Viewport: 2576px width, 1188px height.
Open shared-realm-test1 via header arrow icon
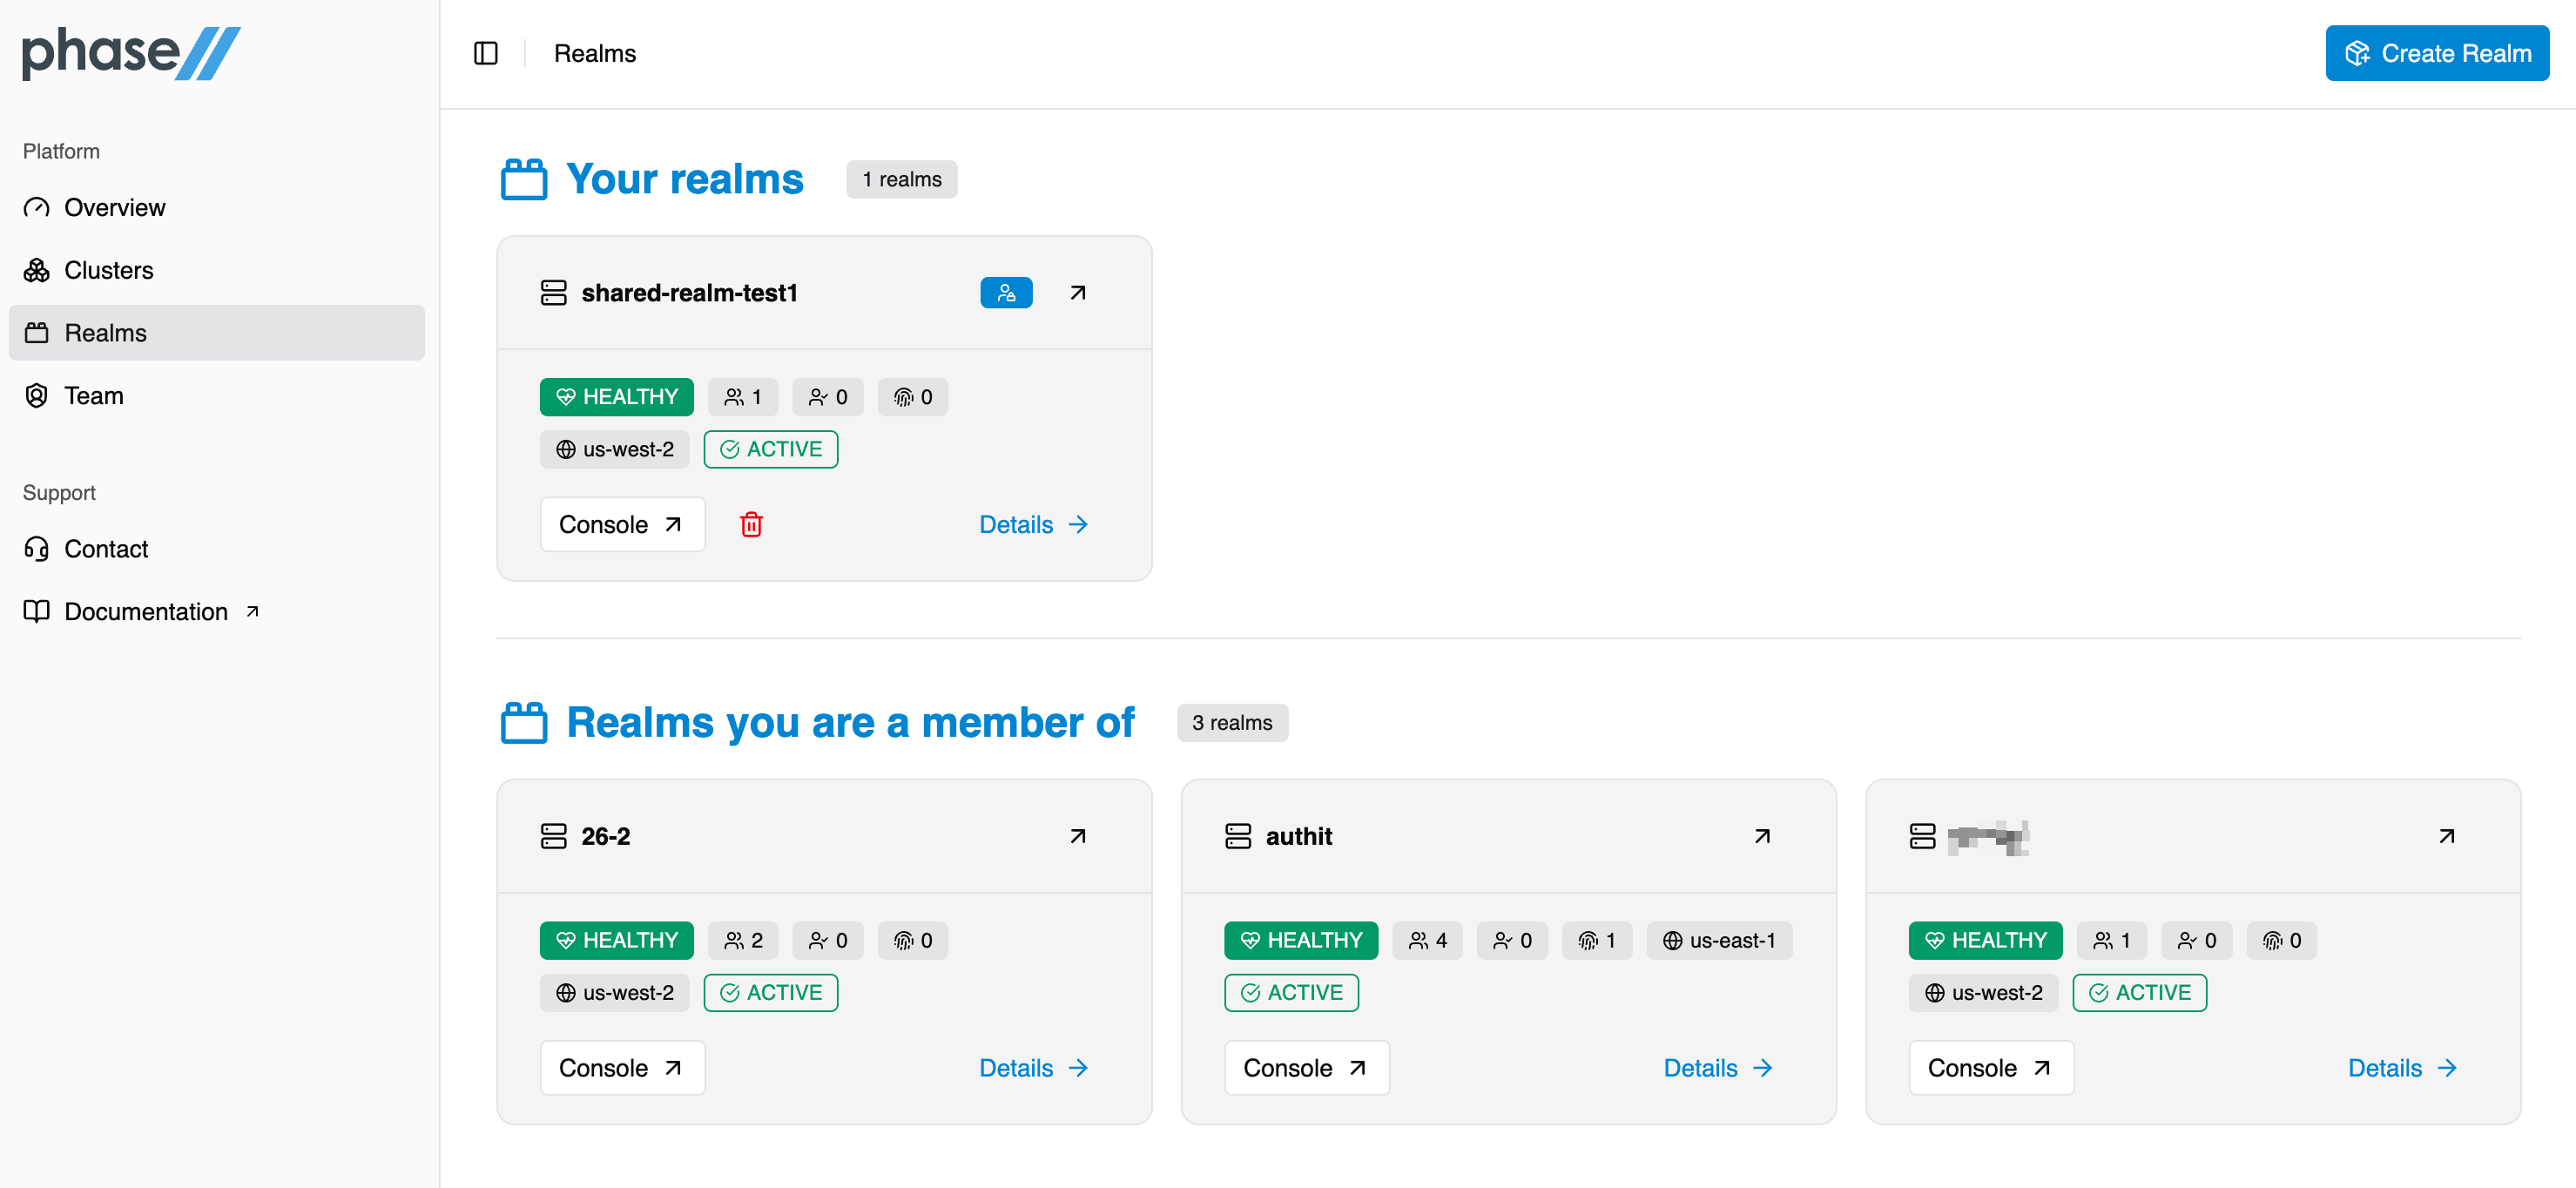[1077, 293]
